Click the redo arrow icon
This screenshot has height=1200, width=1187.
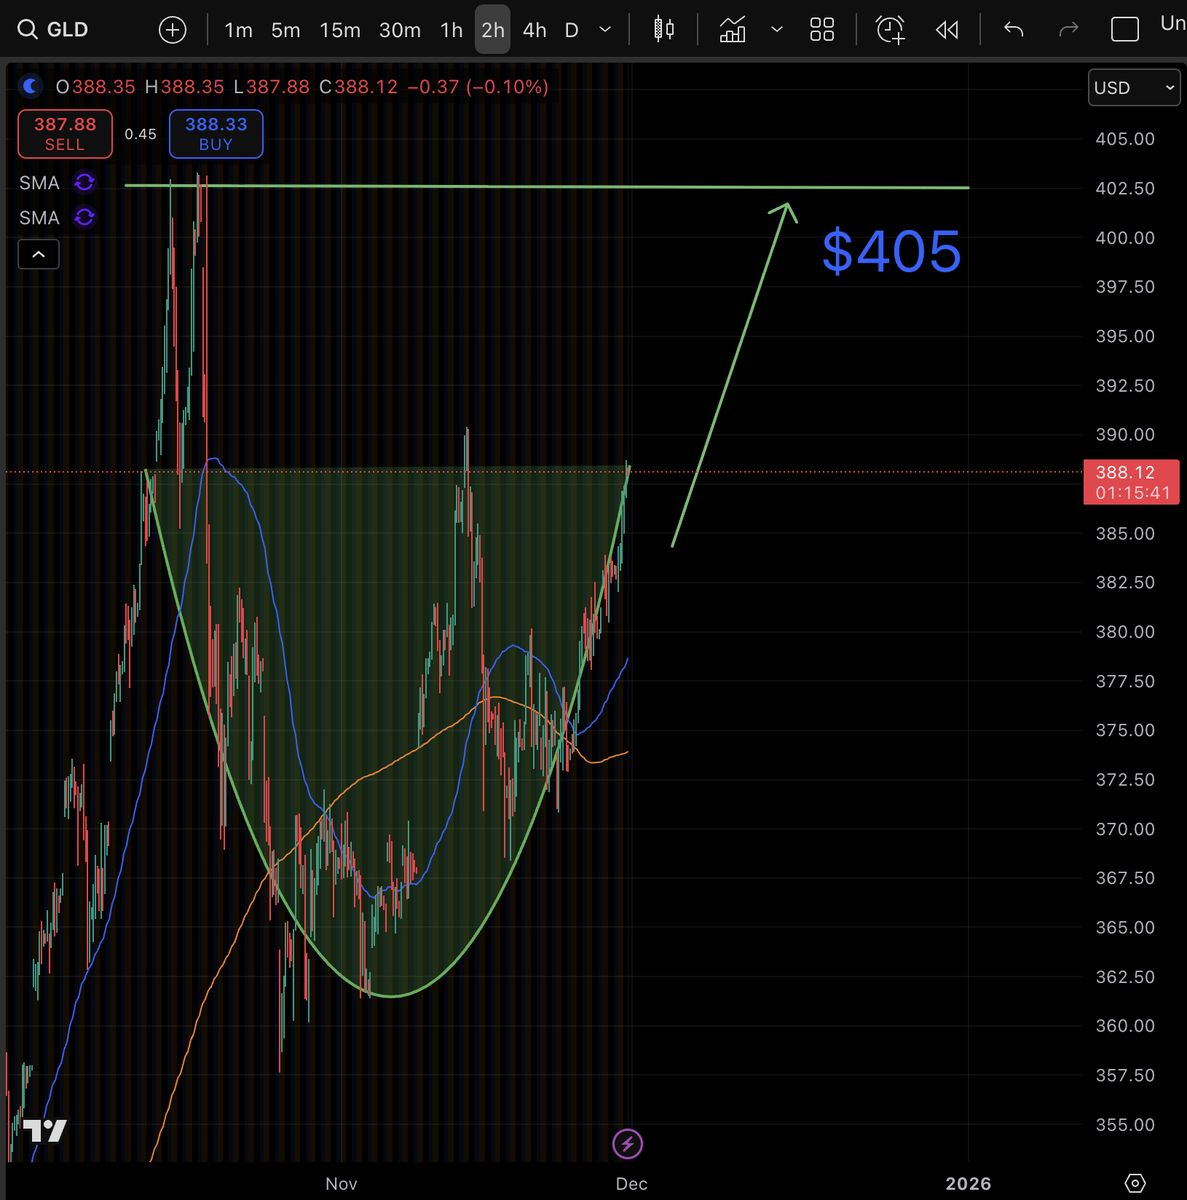1068,29
